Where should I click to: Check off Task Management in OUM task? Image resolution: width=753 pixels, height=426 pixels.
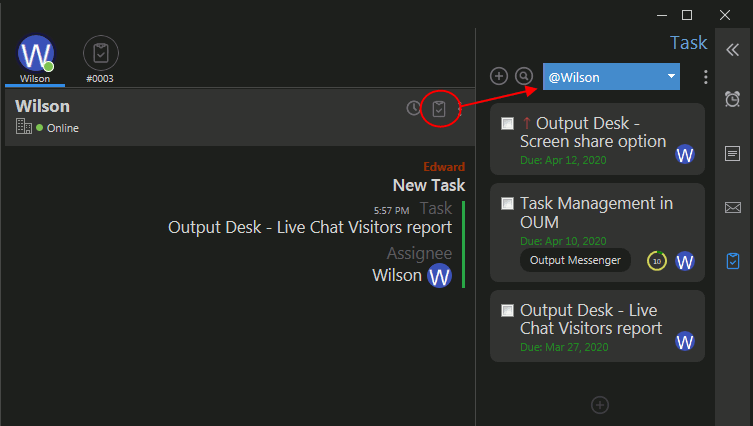tap(508, 204)
